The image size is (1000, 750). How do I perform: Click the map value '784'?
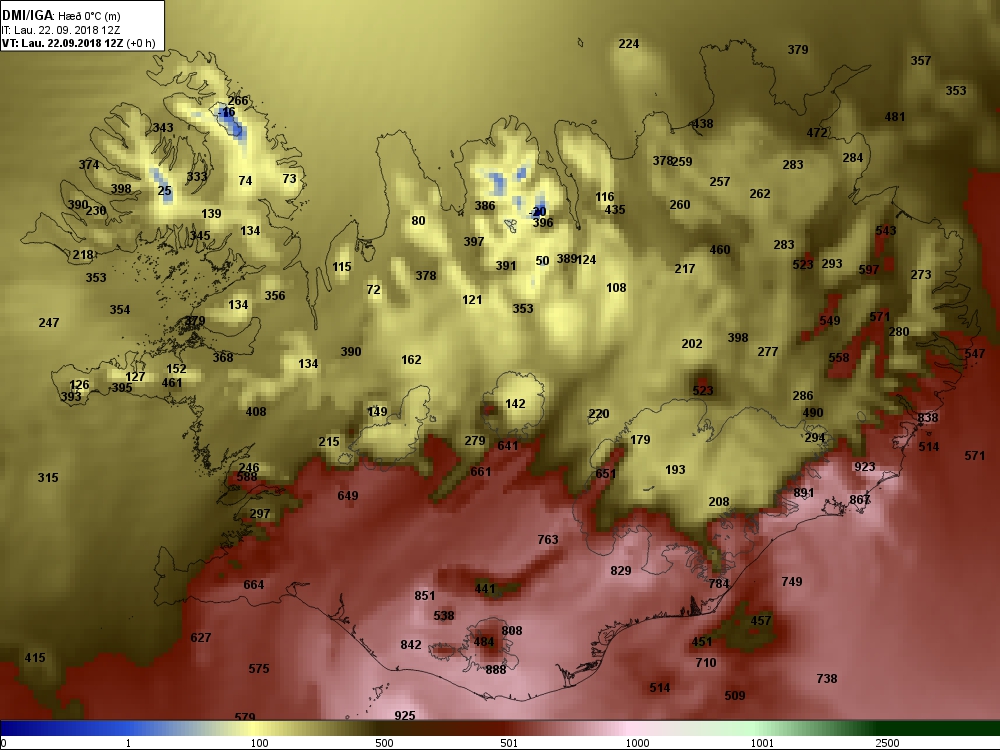[719, 583]
